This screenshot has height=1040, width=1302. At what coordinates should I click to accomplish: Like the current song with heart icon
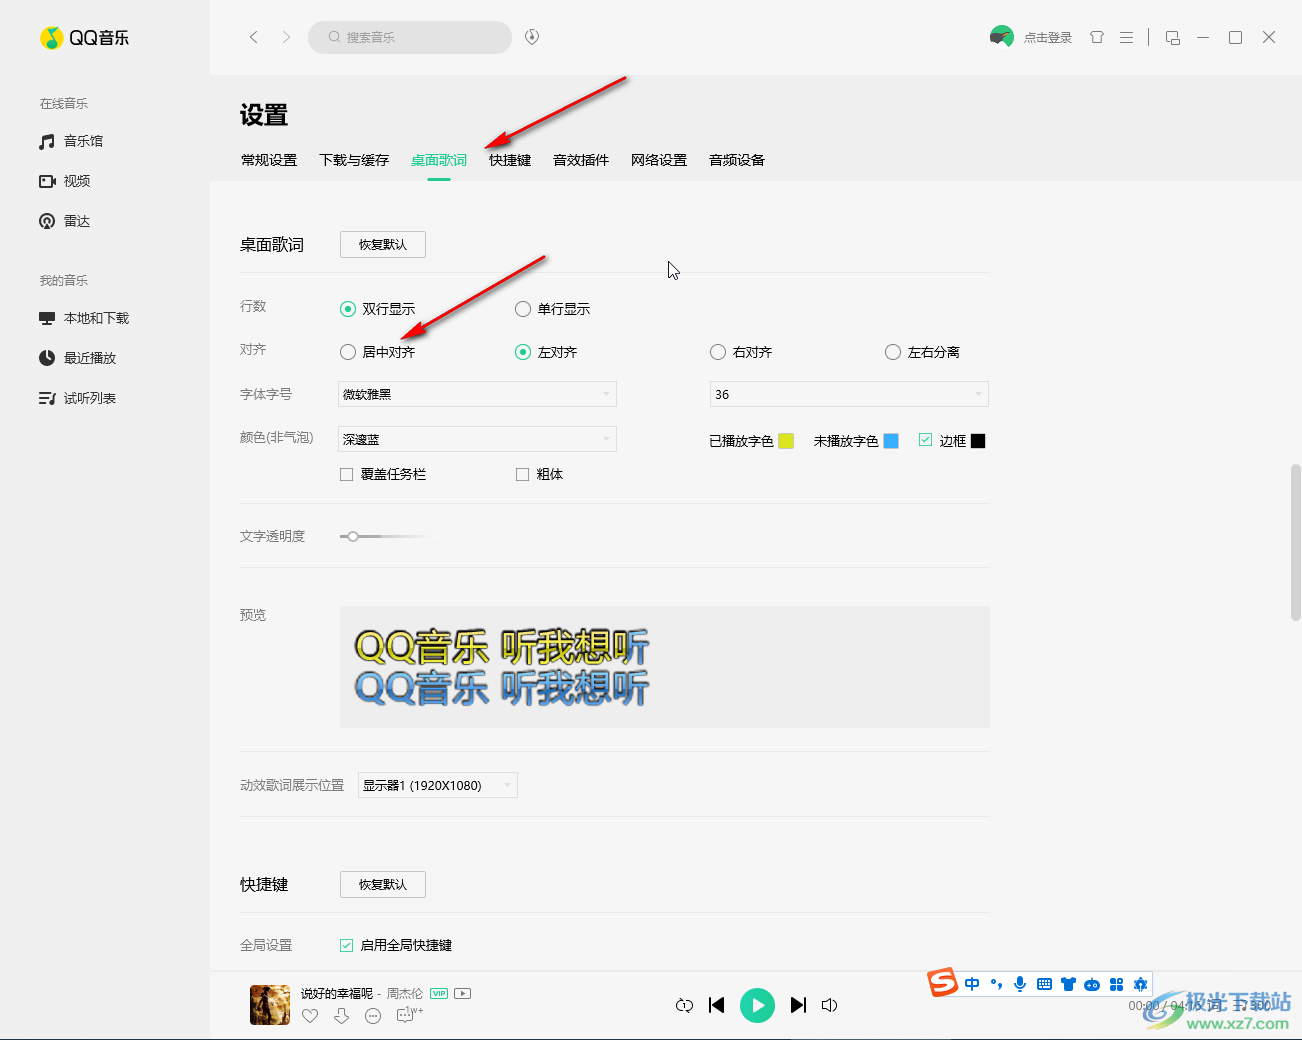pos(310,1016)
